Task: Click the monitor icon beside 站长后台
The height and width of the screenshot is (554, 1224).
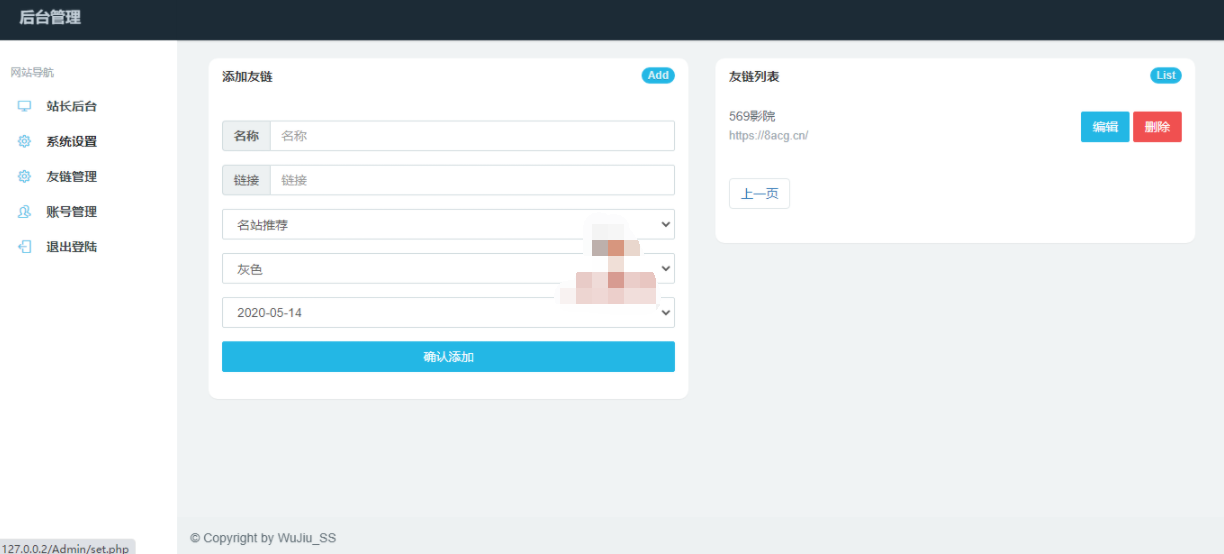Action: coord(24,106)
